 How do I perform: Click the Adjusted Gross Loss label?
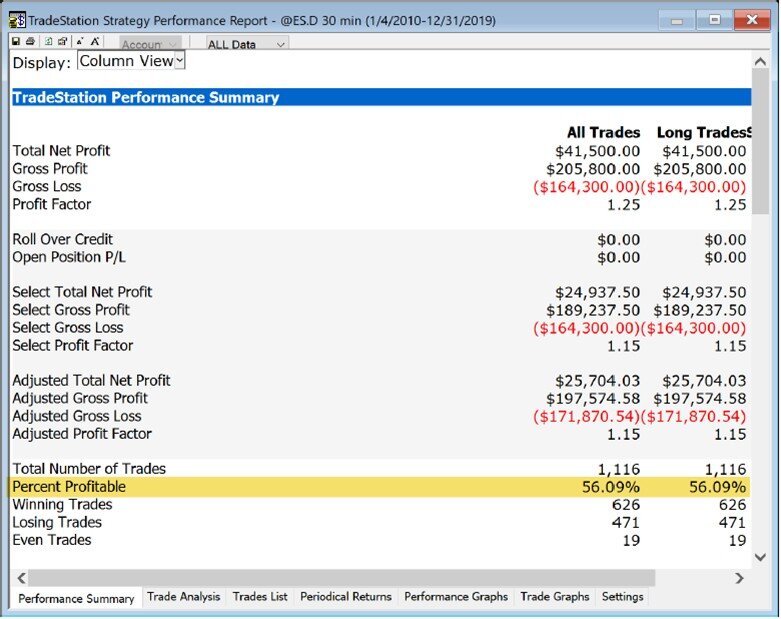click(77, 416)
